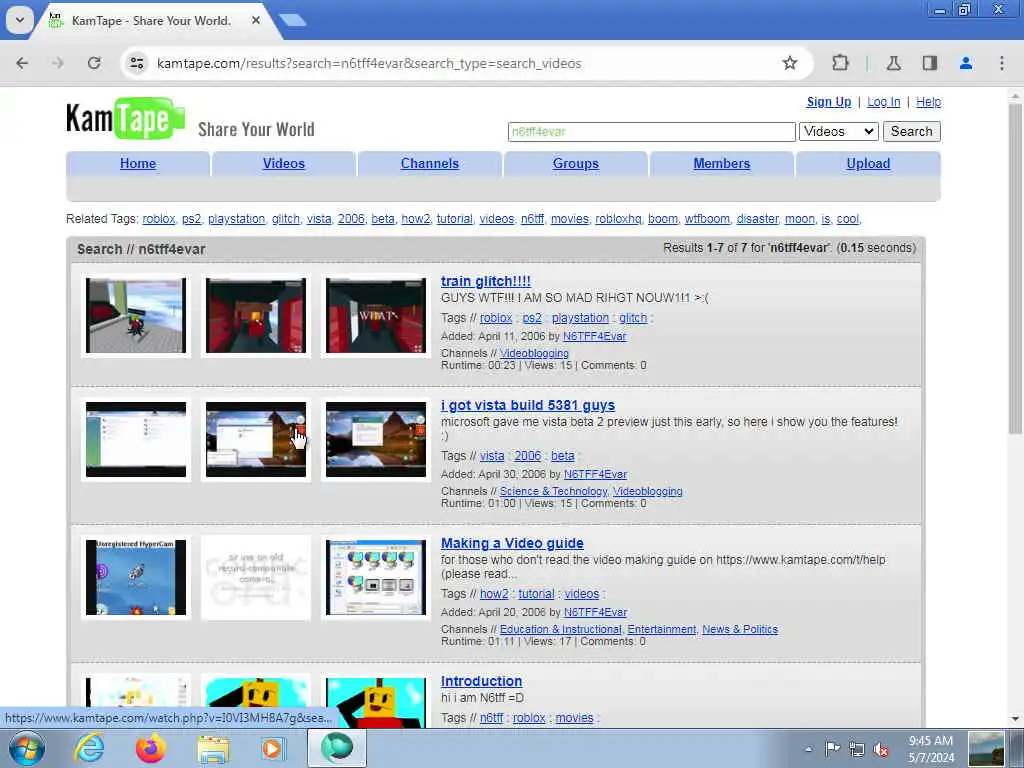Click the browser back arrow
This screenshot has width=1024, height=768.
coord(22,63)
